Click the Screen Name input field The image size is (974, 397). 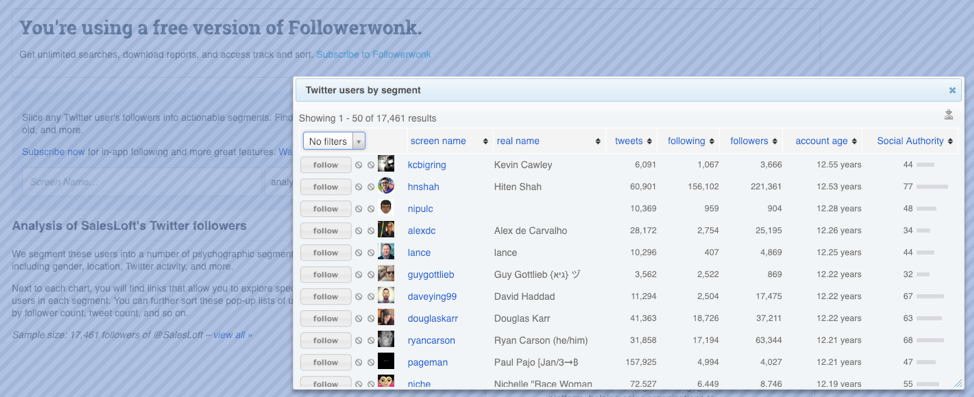click(142, 182)
